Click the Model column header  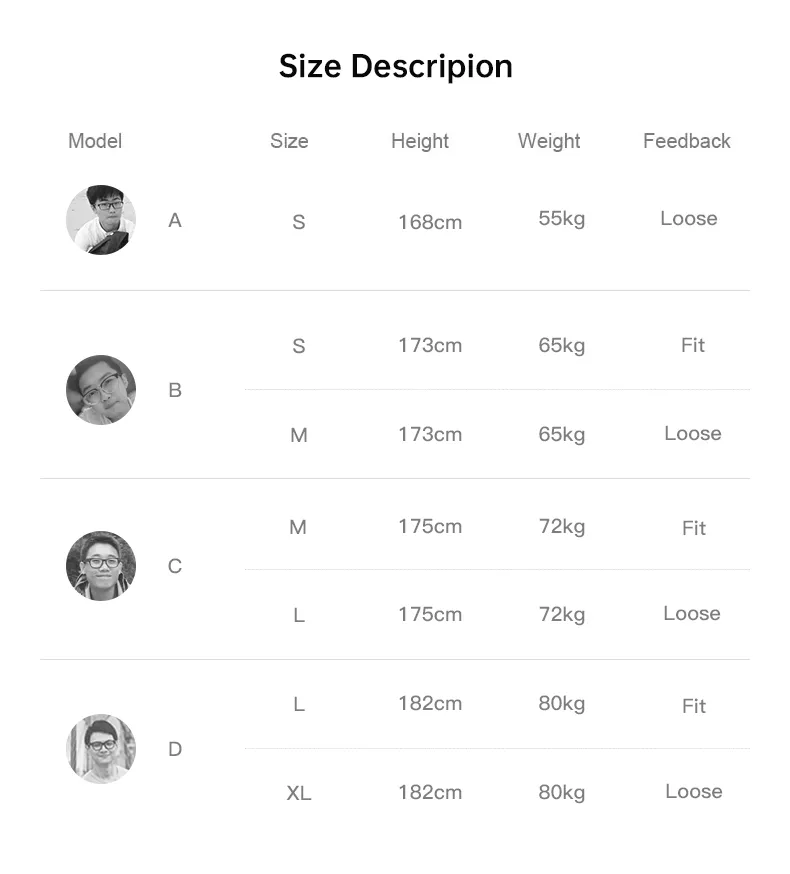point(95,141)
